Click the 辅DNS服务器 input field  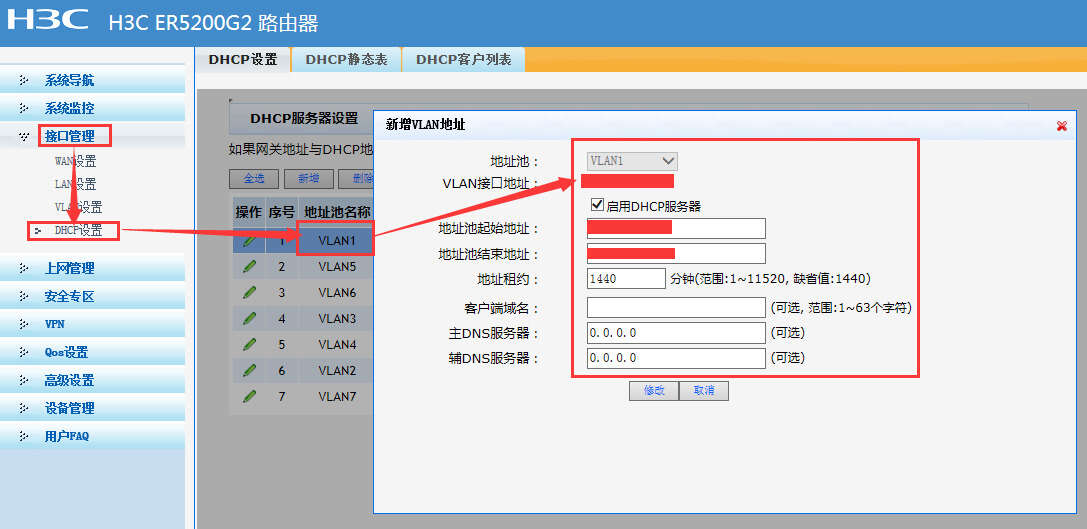(676, 358)
